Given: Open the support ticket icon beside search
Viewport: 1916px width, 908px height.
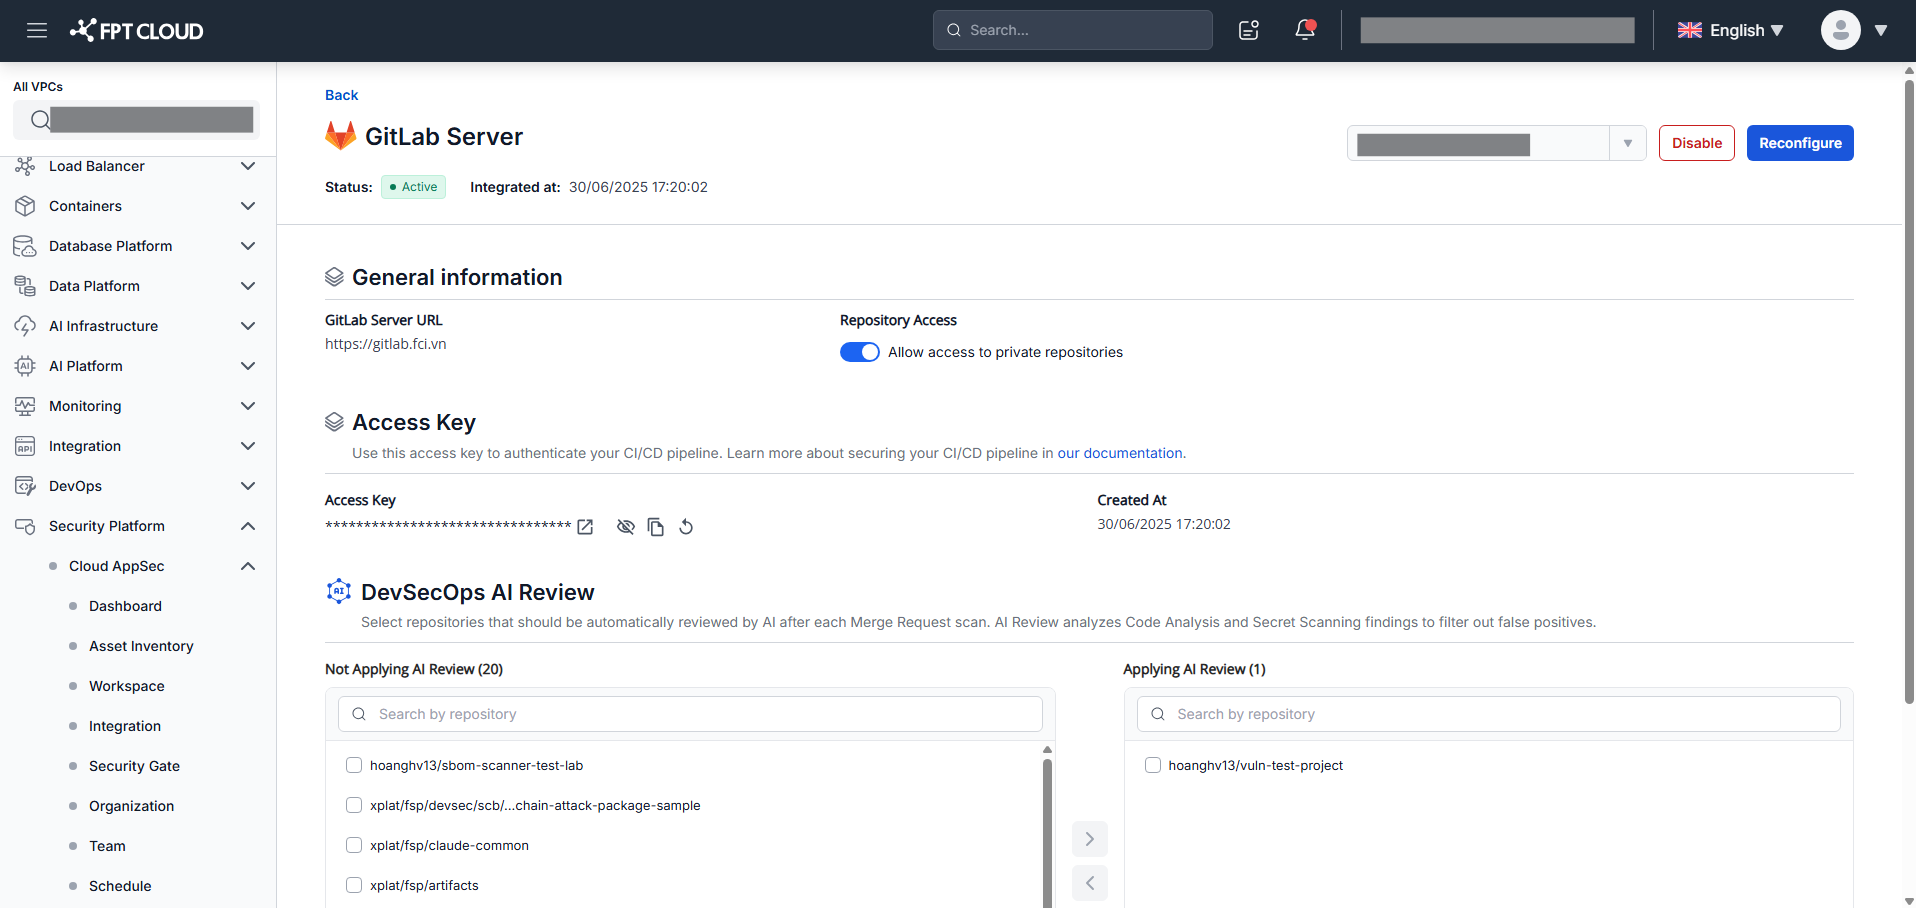Looking at the screenshot, I should (1249, 30).
